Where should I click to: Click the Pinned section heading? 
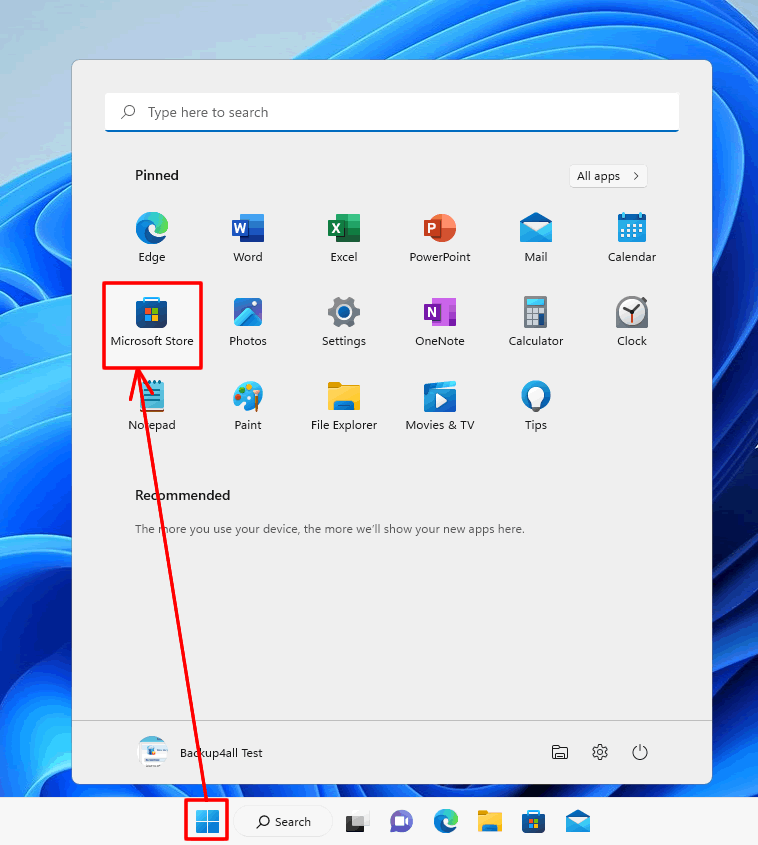(157, 175)
